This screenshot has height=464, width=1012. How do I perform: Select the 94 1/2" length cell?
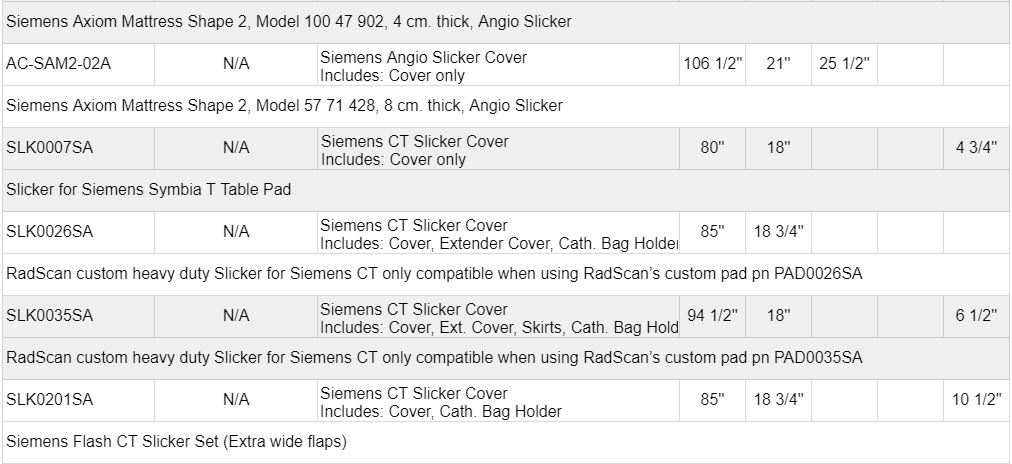point(711,316)
